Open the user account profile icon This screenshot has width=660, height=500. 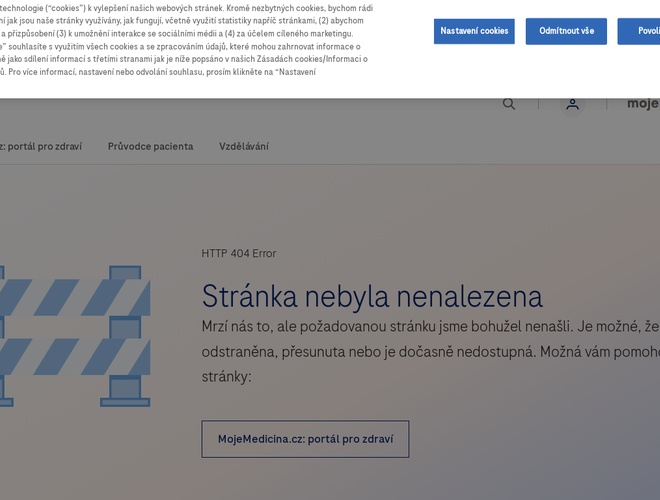[x=572, y=104]
